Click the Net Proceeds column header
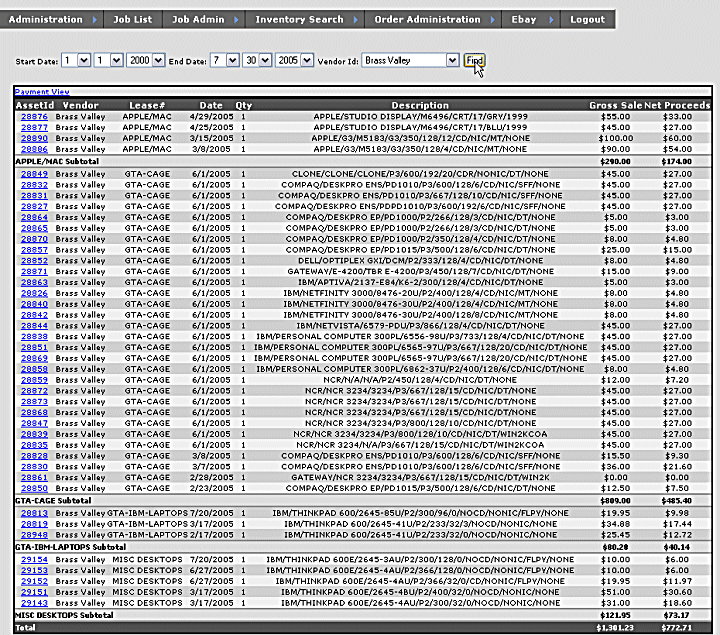 coord(677,105)
